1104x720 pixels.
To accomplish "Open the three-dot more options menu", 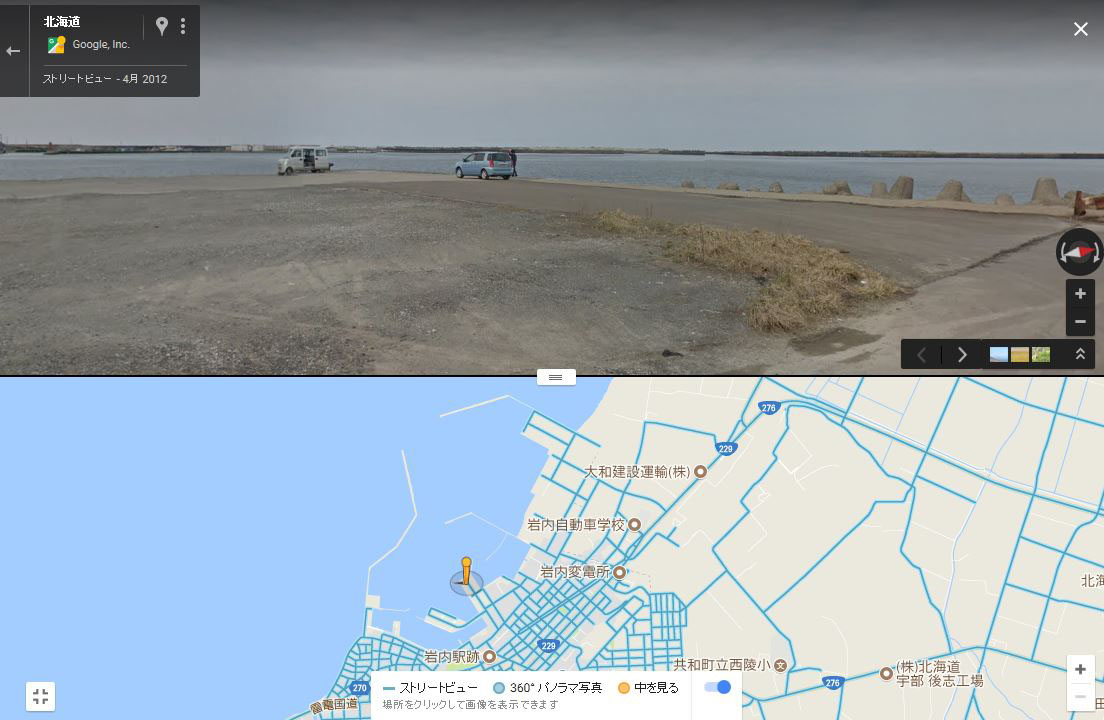I will [x=183, y=26].
